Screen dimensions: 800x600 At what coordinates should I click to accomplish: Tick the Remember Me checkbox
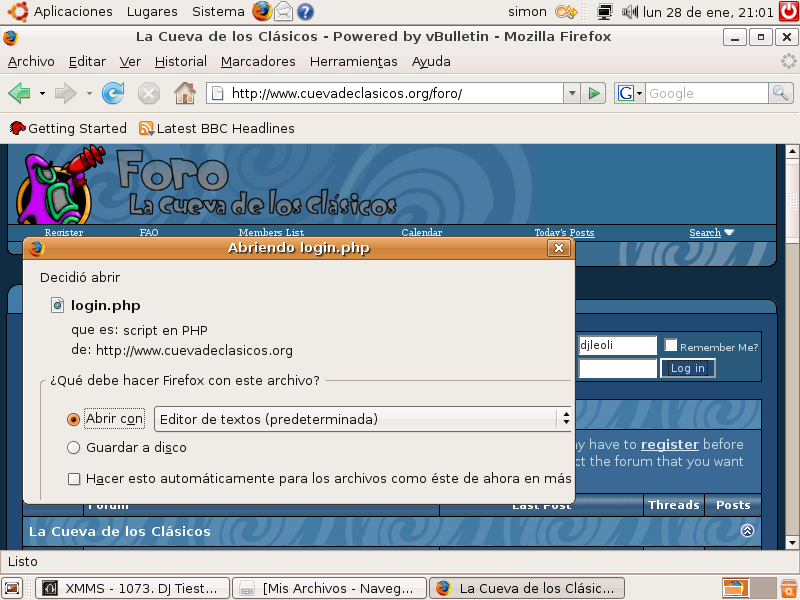(670, 345)
